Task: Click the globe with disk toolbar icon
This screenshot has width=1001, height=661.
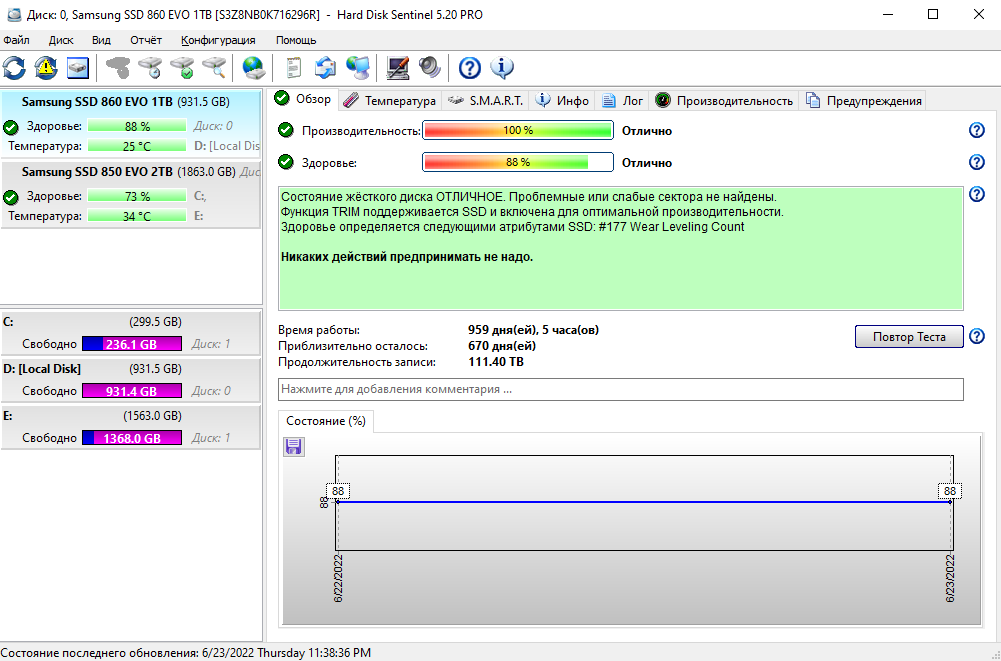Action: point(254,67)
